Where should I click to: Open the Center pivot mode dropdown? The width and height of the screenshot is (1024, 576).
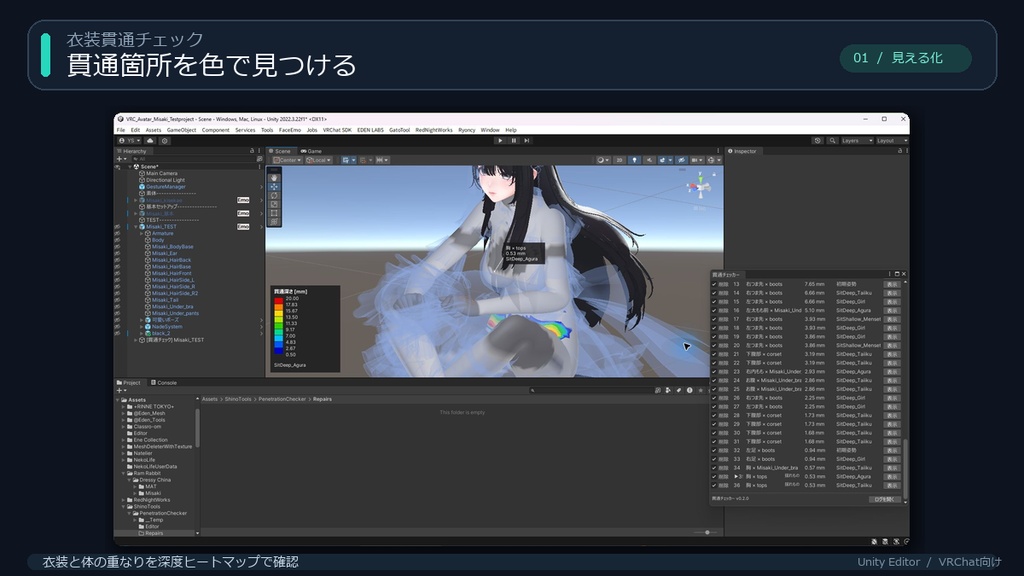pos(287,160)
